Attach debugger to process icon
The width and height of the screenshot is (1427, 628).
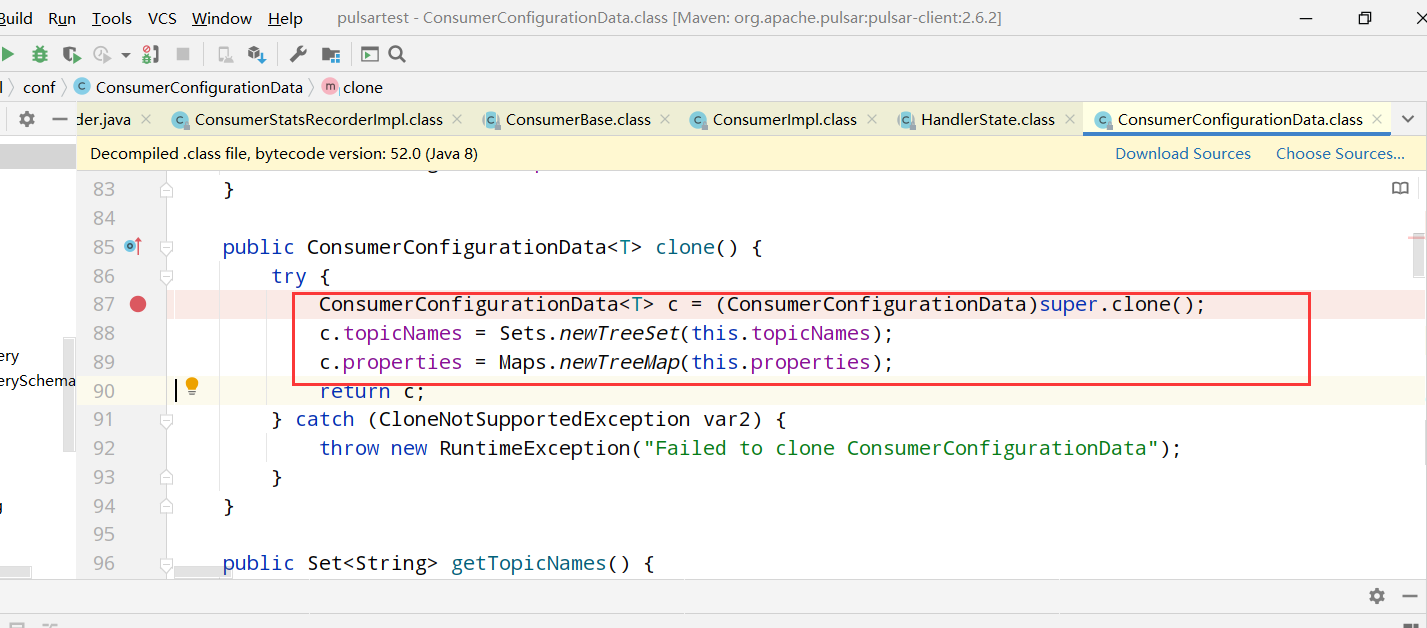[151, 54]
